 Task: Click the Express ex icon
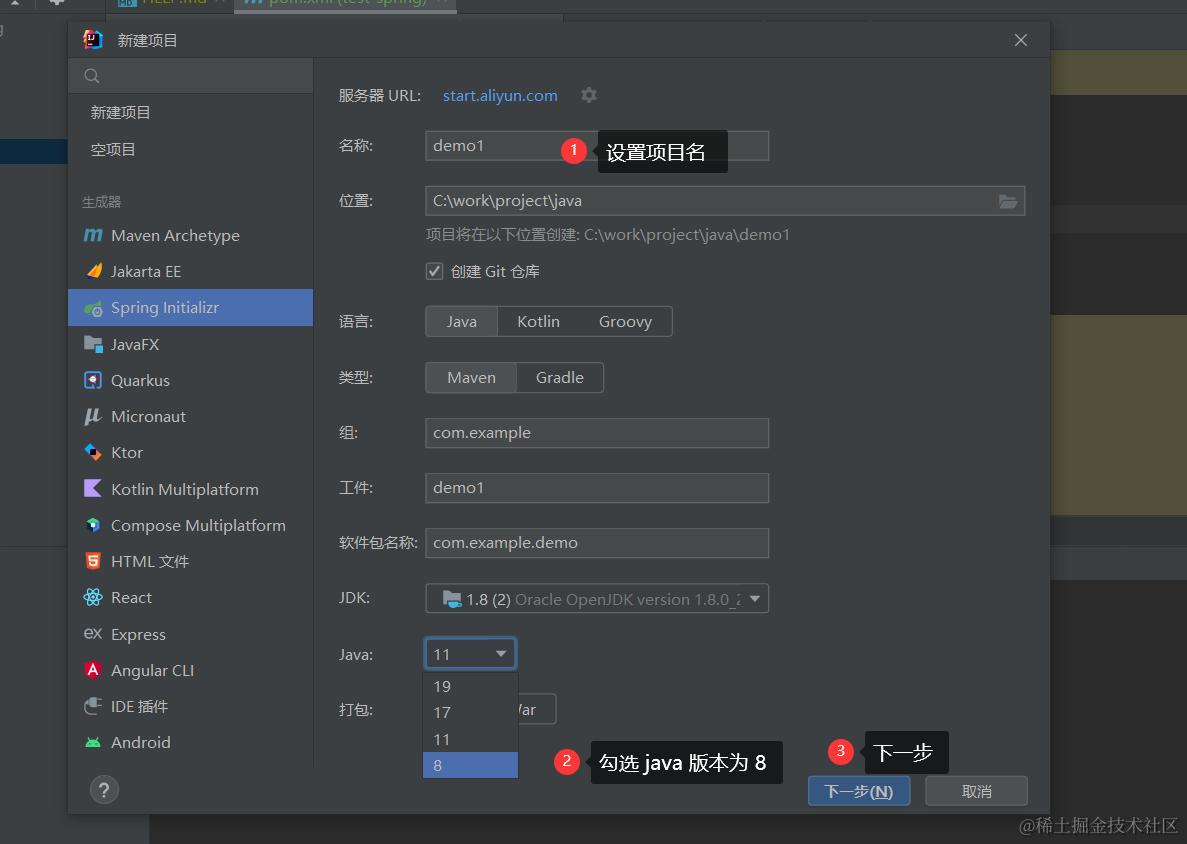click(92, 634)
